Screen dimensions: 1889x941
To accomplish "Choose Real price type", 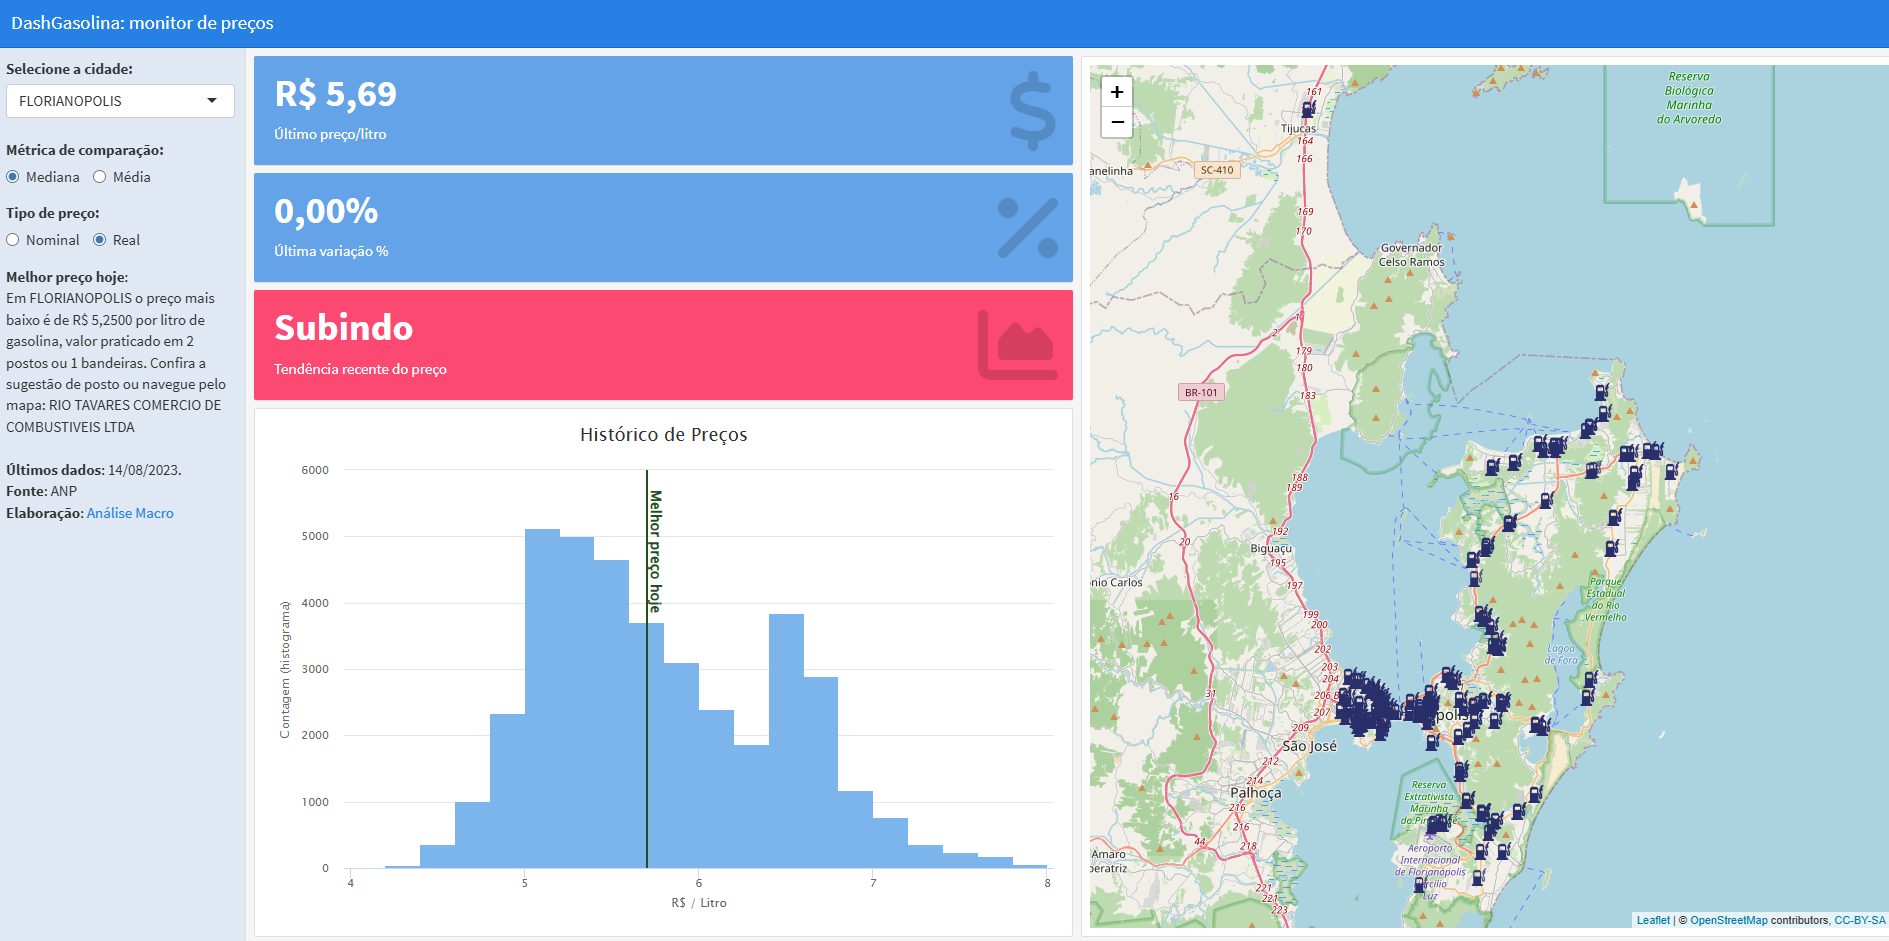I will [x=100, y=240].
